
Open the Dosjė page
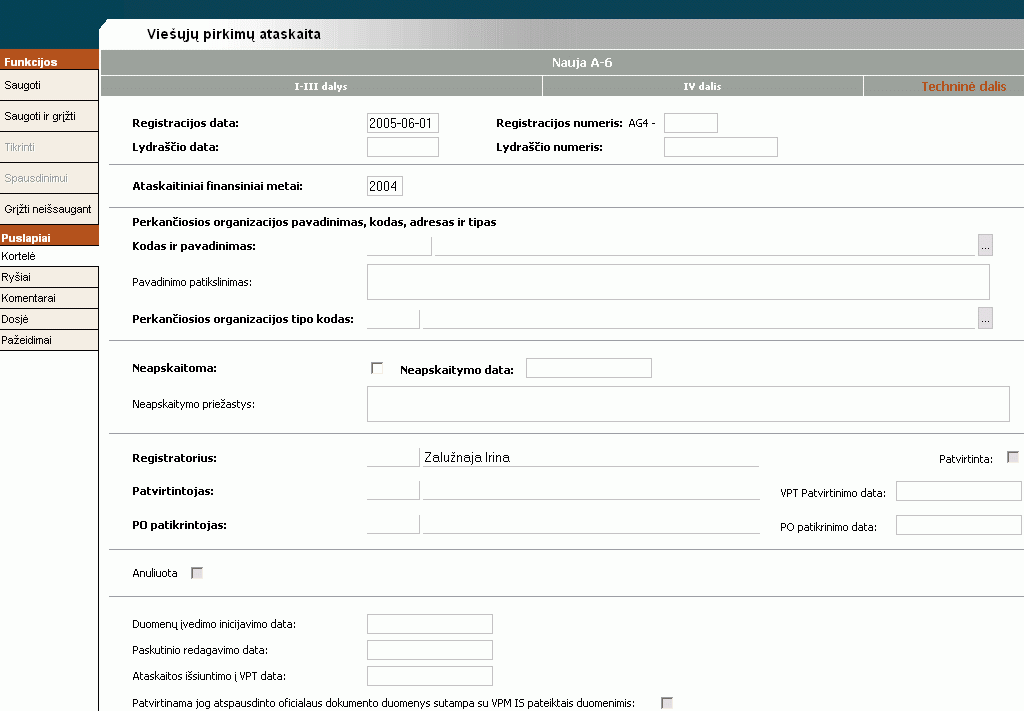point(49,319)
